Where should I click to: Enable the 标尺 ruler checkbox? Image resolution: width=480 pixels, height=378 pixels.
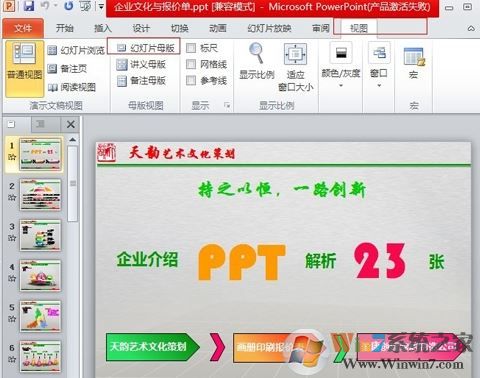(x=191, y=48)
